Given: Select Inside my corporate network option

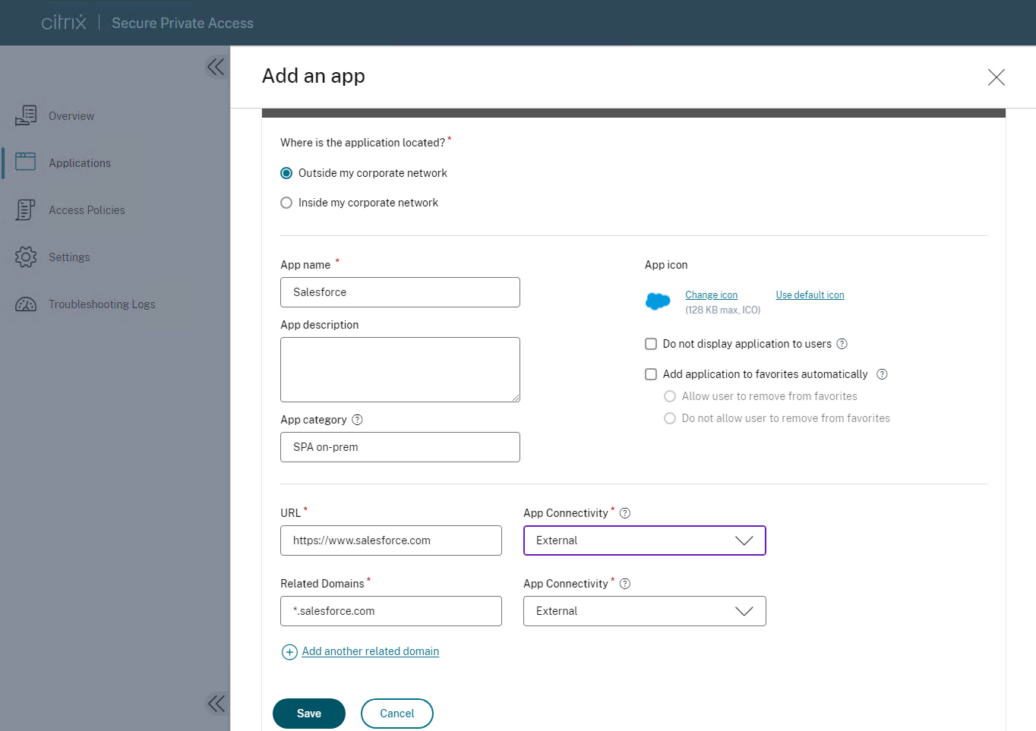Looking at the screenshot, I should [x=287, y=203].
